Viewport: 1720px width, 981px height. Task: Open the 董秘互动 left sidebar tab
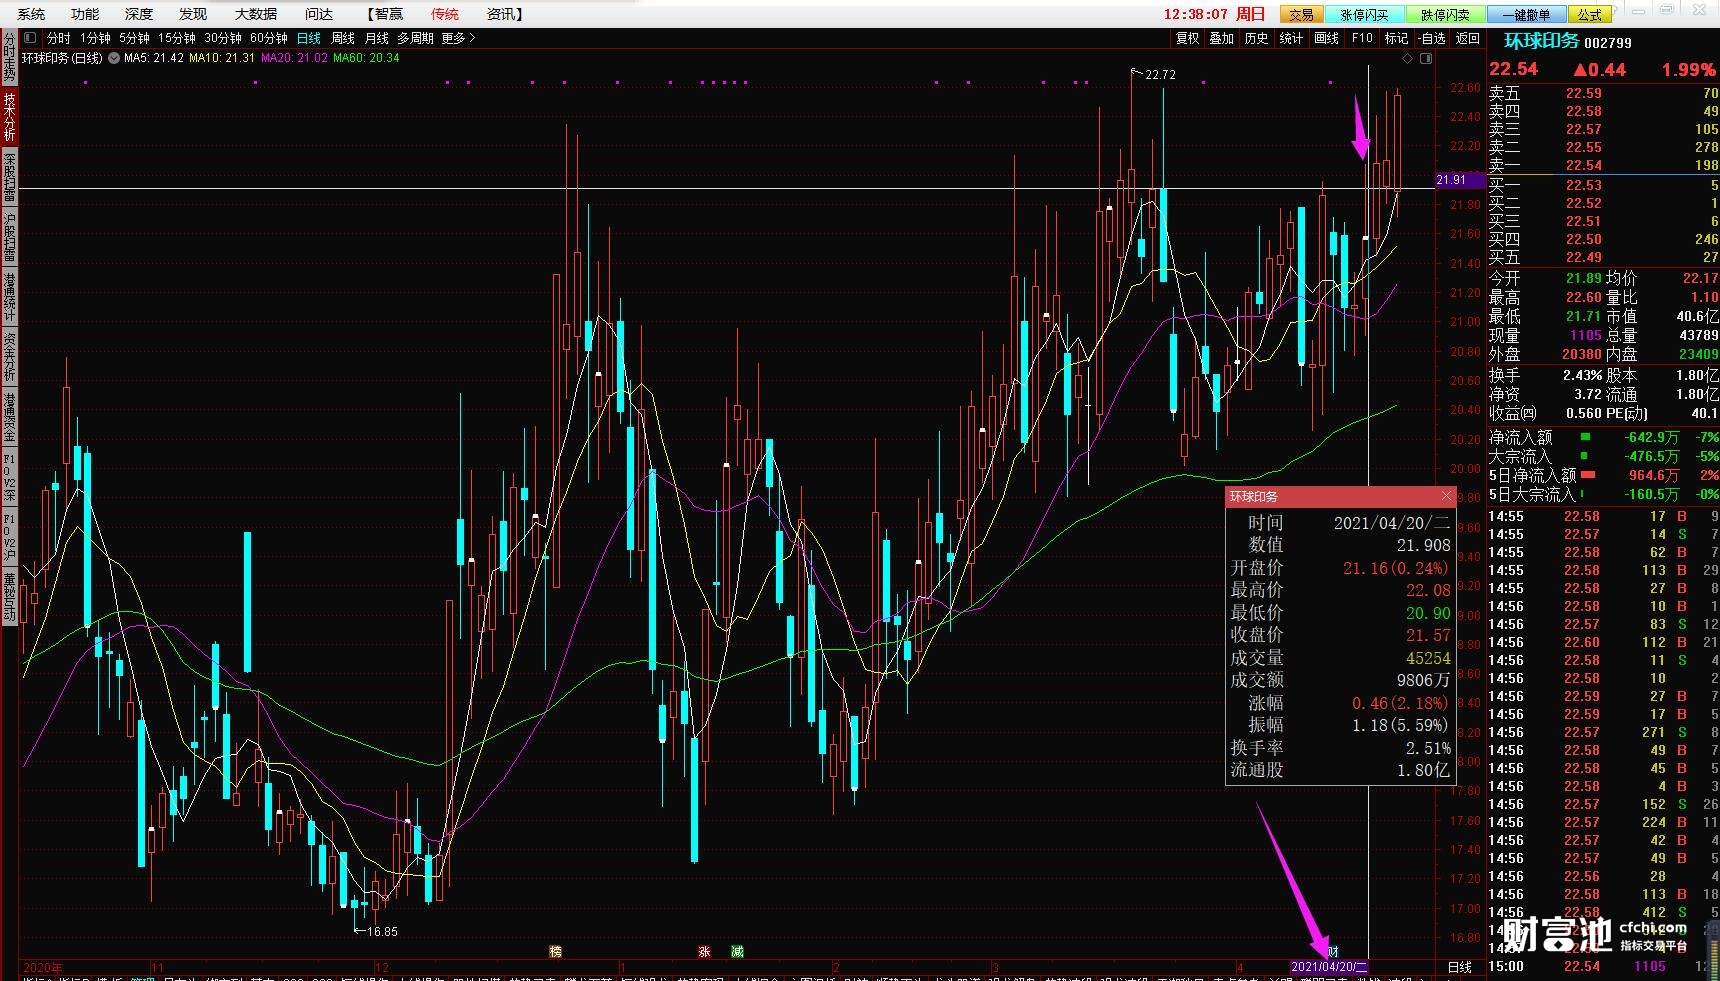(9, 596)
